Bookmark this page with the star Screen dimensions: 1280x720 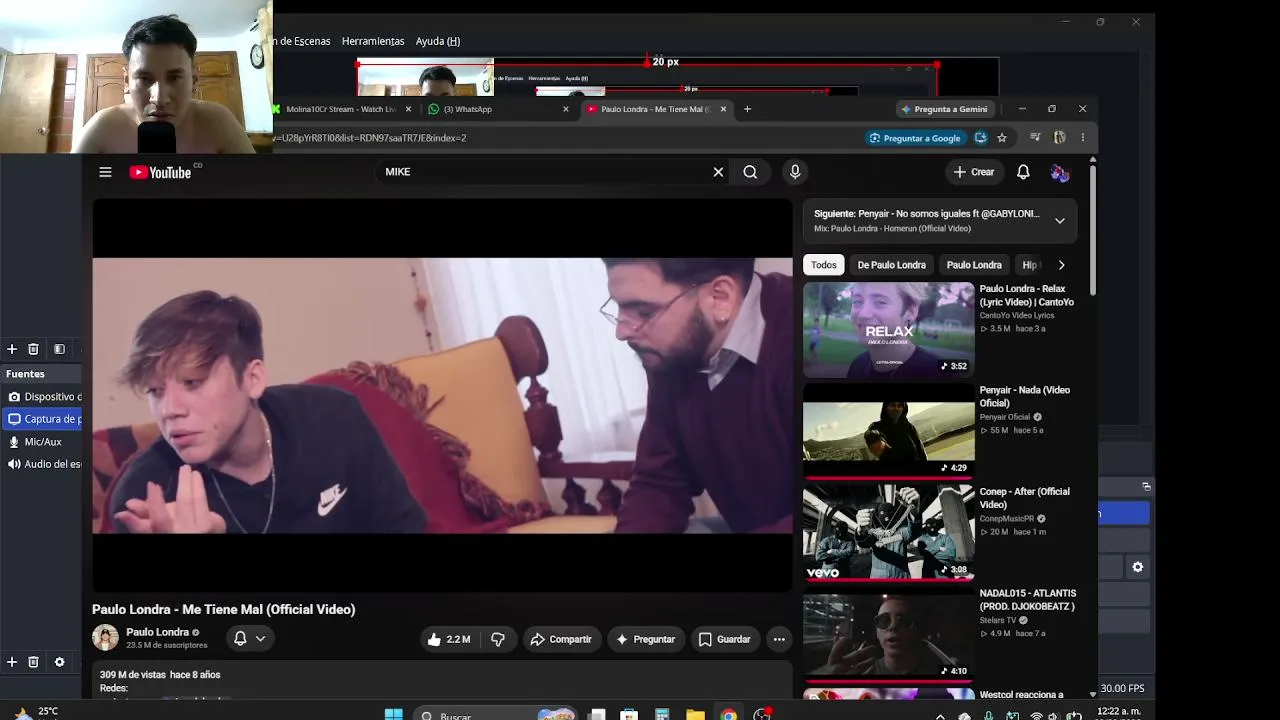[1002, 138]
